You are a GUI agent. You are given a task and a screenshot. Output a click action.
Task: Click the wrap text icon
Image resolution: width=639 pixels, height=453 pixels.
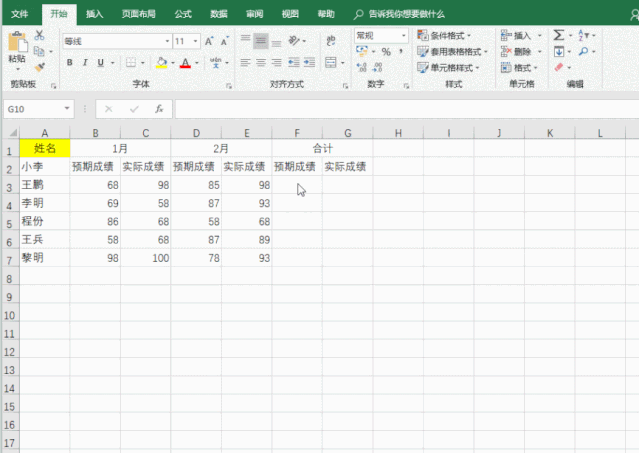point(331,40)
